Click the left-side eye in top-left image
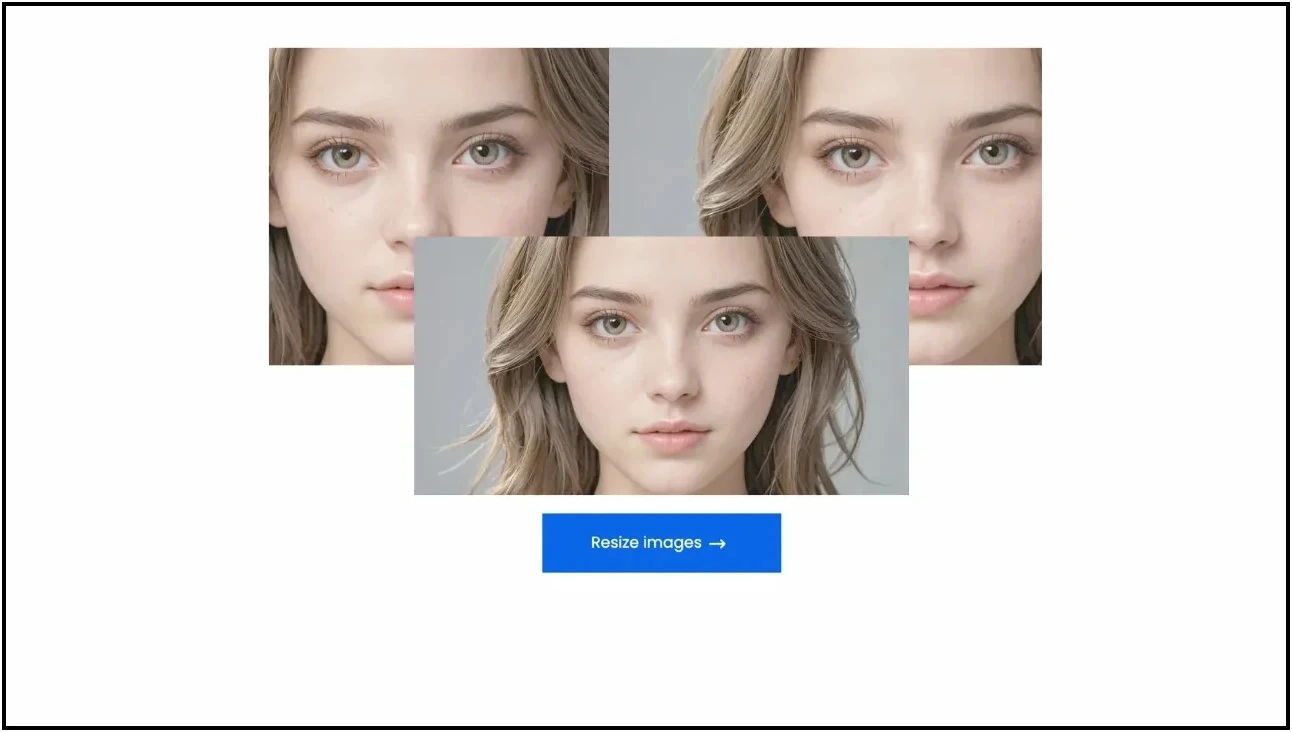The height and width of the screenshot is (732, 1292). 345,155
